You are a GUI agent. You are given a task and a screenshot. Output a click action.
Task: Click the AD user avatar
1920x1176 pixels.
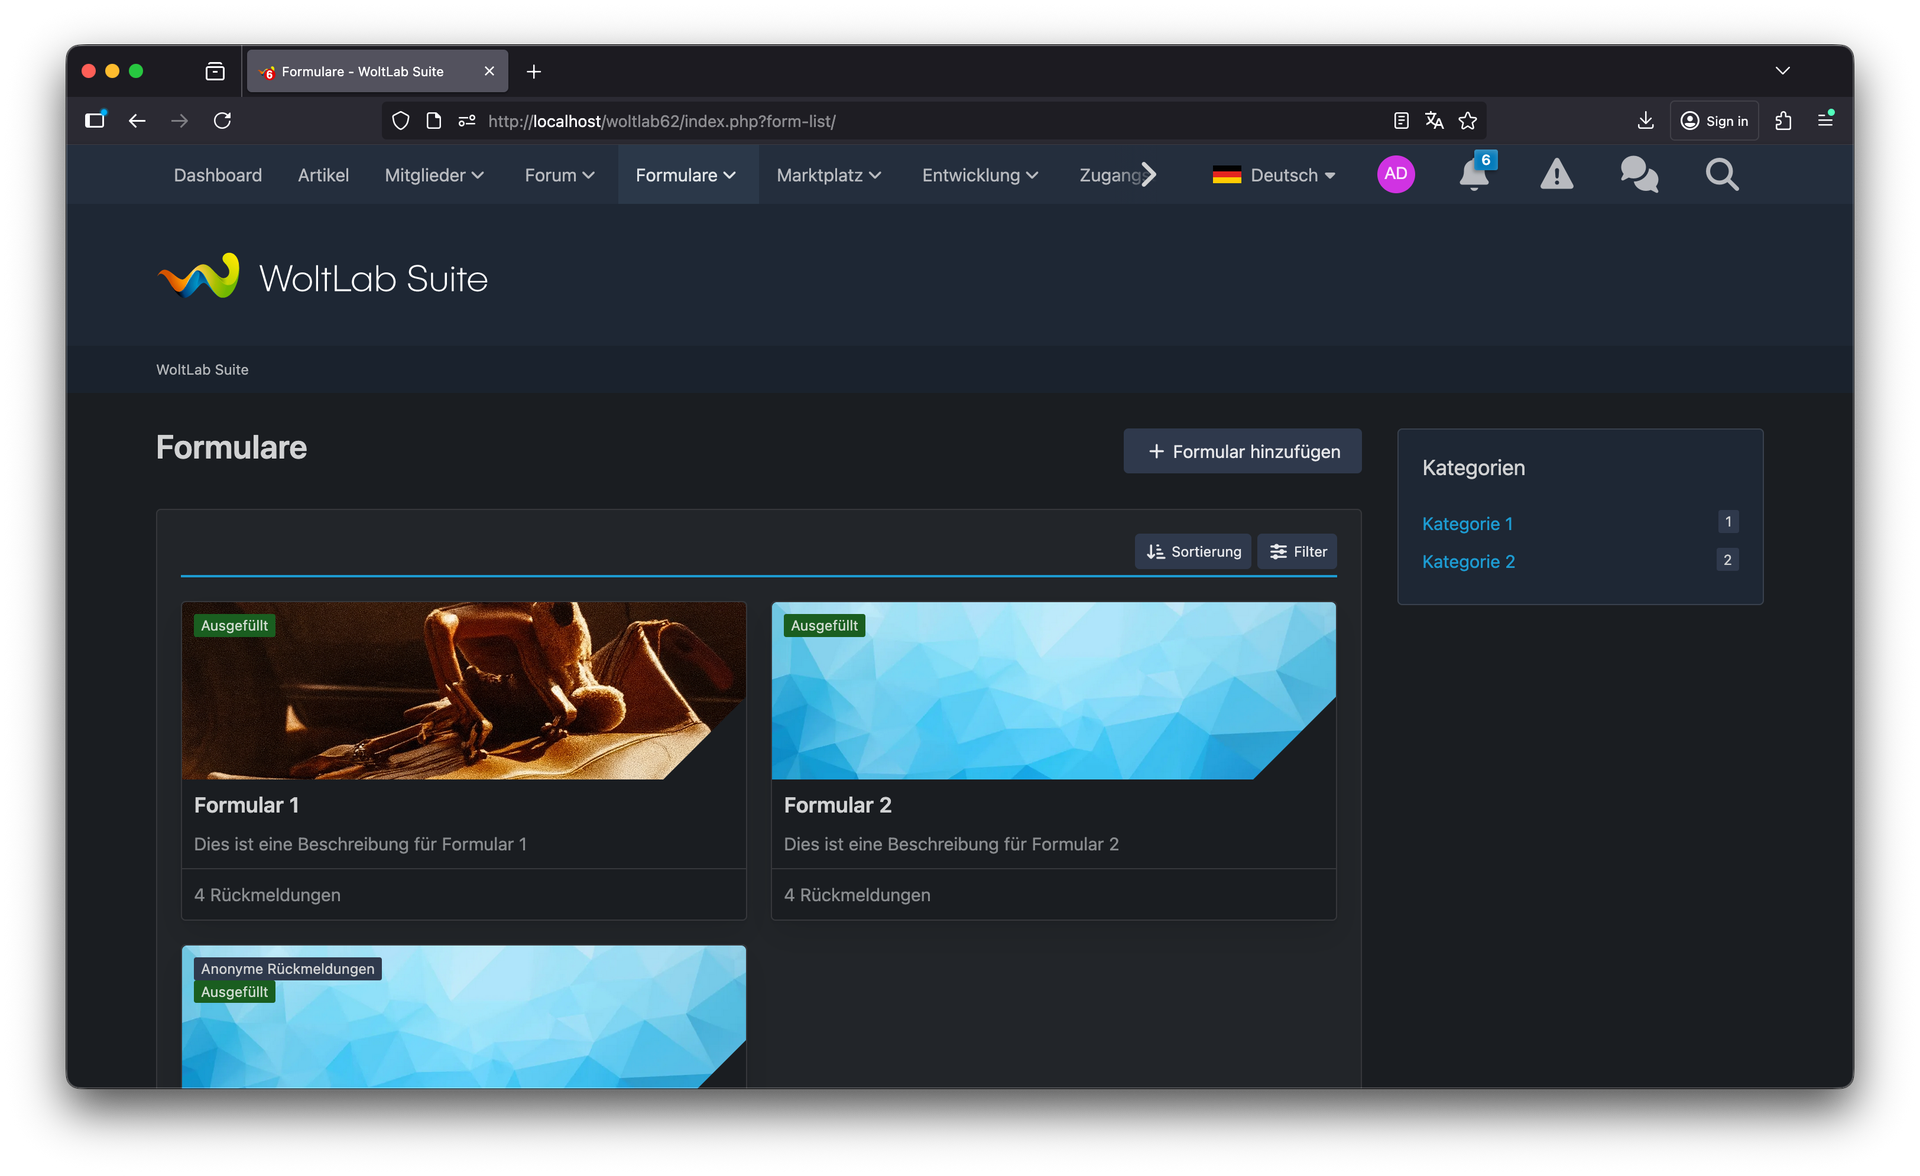[x=1395, y=174]
